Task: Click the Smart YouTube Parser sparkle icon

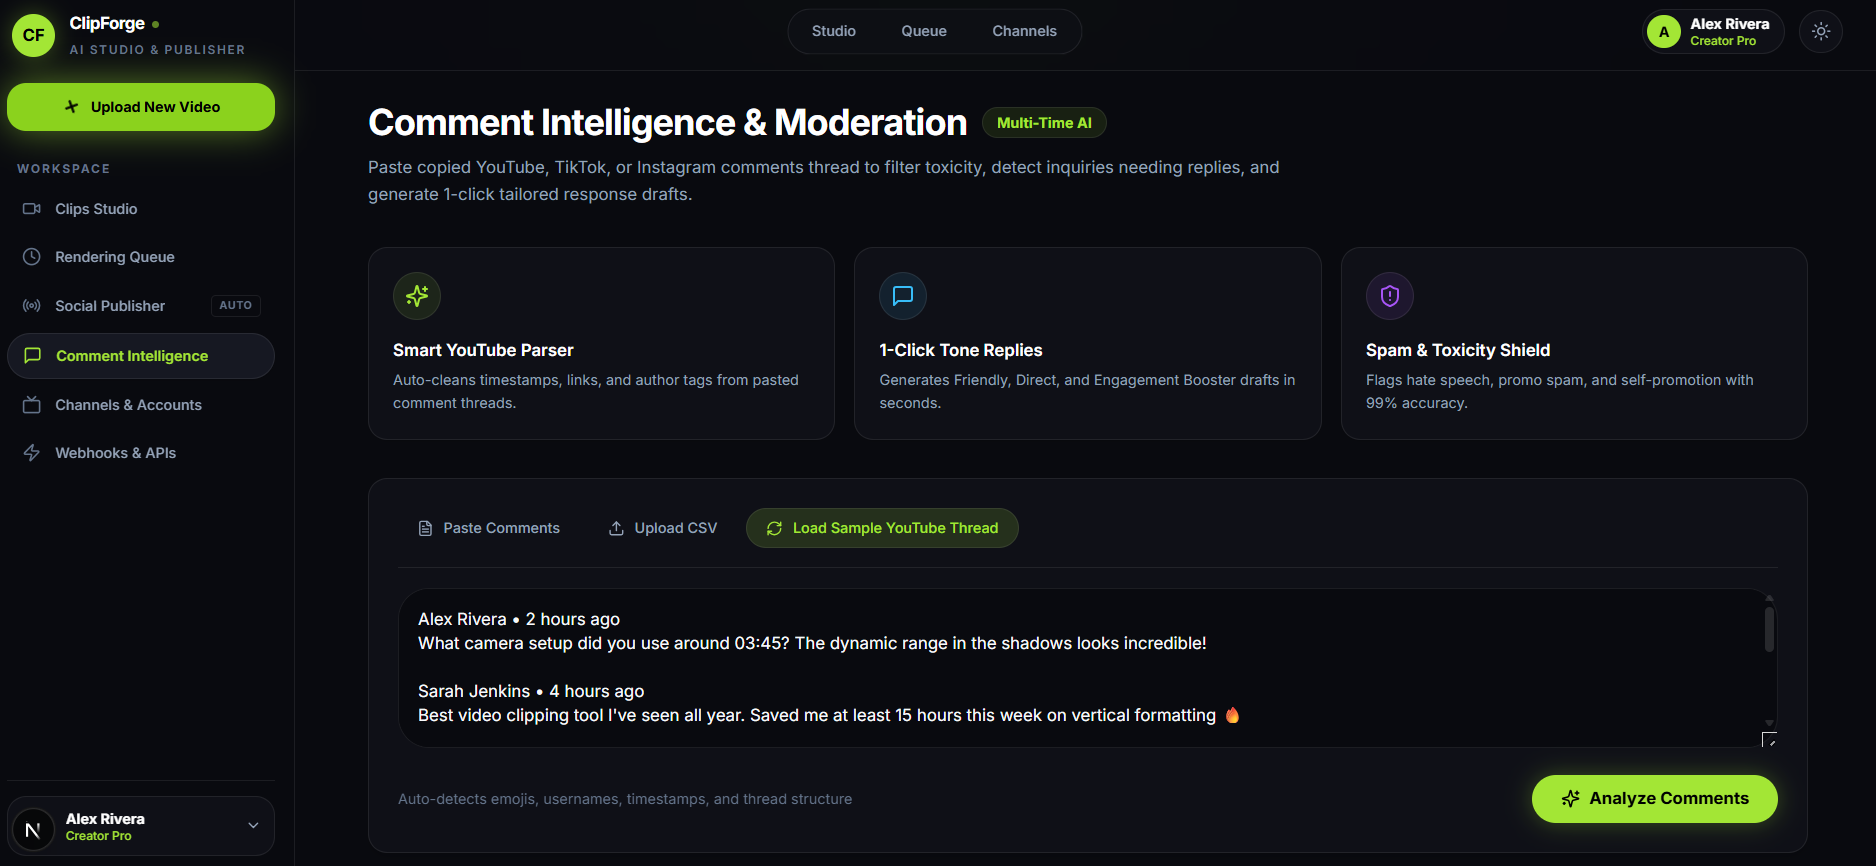Action: pyautogui.click(x=417, y=296)
